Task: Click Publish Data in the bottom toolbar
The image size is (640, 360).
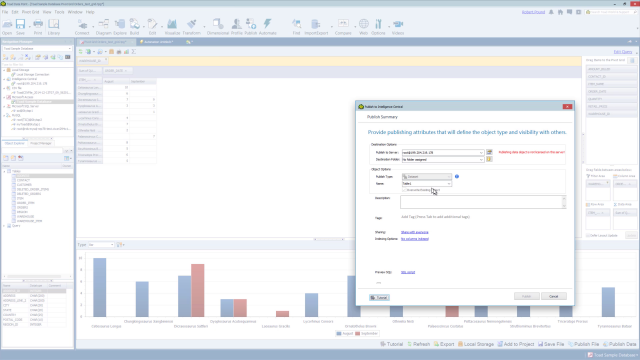Action: [x=620, y=344]
